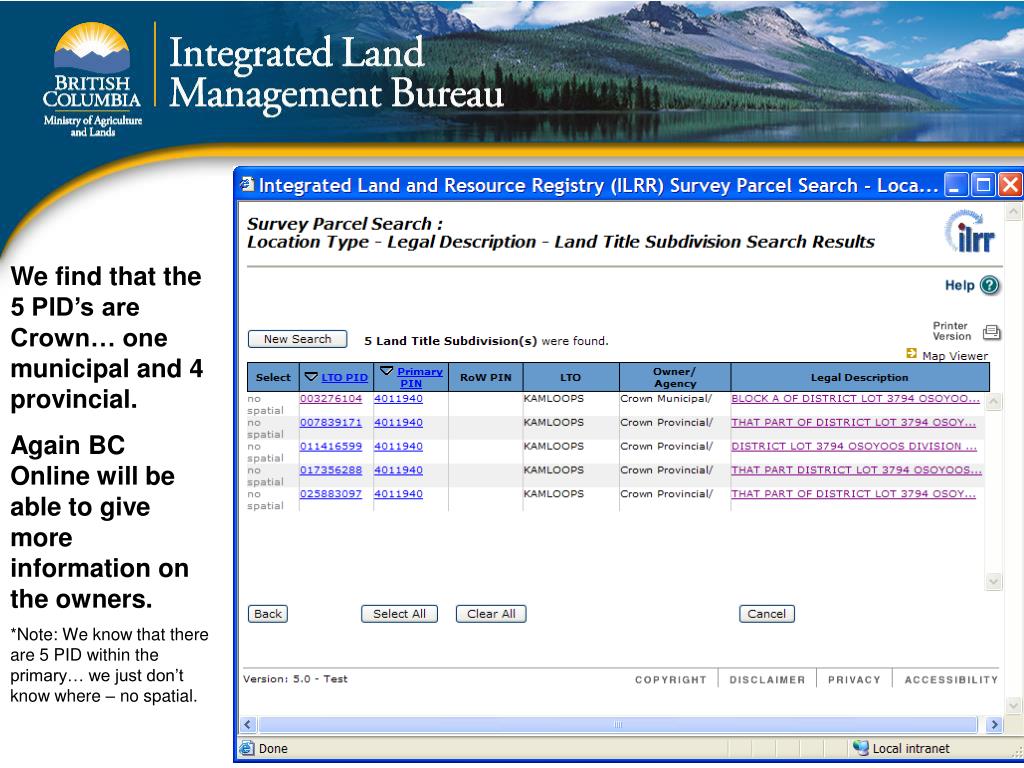1024x768 pixels.
Task: Click results table scrollbar up arrow
Action: click(x=993, y=402)
